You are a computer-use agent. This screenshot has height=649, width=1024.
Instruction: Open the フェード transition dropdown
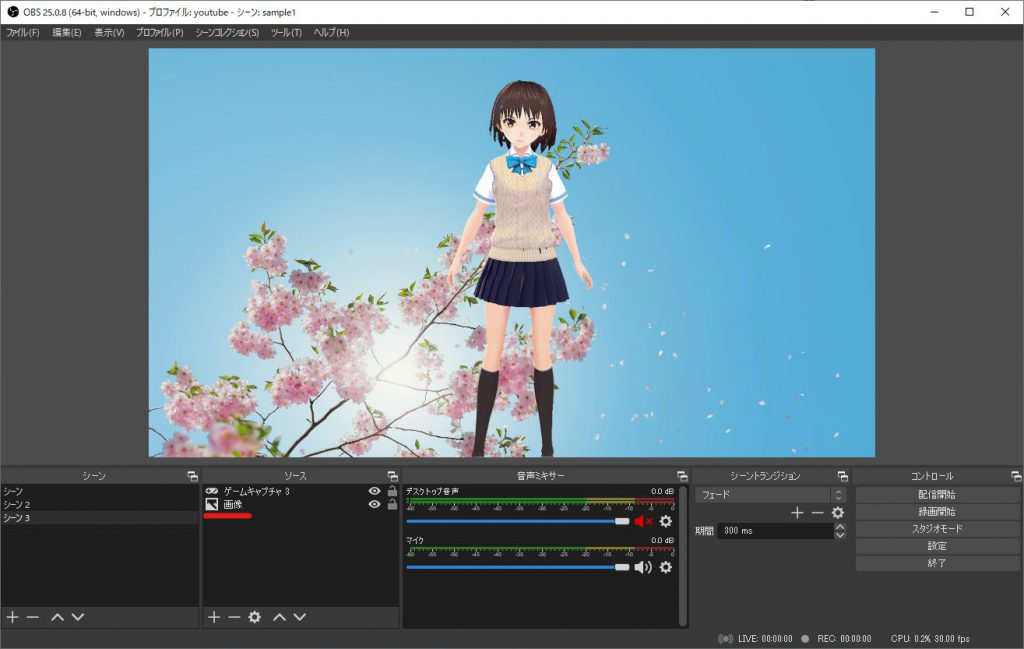click(771, 495)
